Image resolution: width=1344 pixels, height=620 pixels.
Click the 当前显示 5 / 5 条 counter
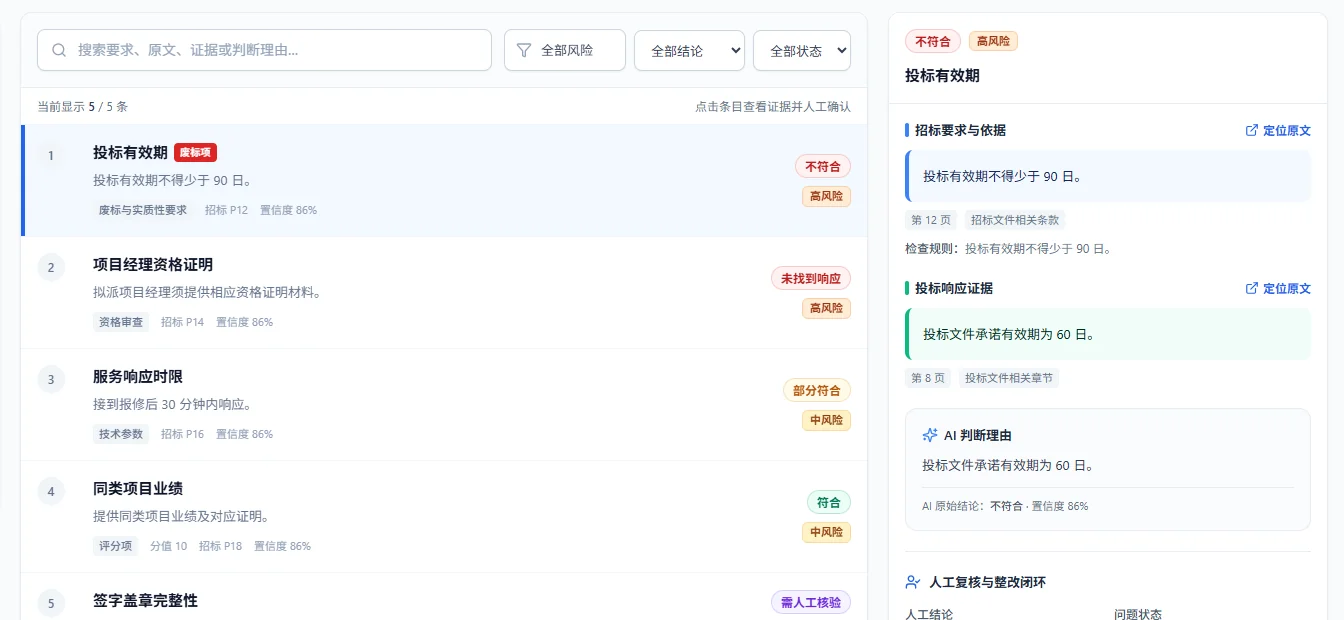click(83, 106)
